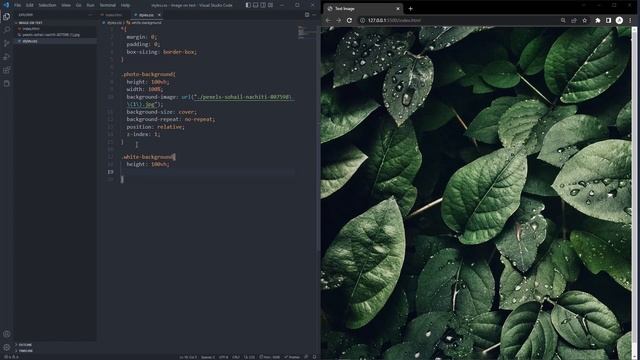This screenshot has width=640, height=360.
Task: Click UTF-8 encoding in status bar
Action: pos(224,357)
